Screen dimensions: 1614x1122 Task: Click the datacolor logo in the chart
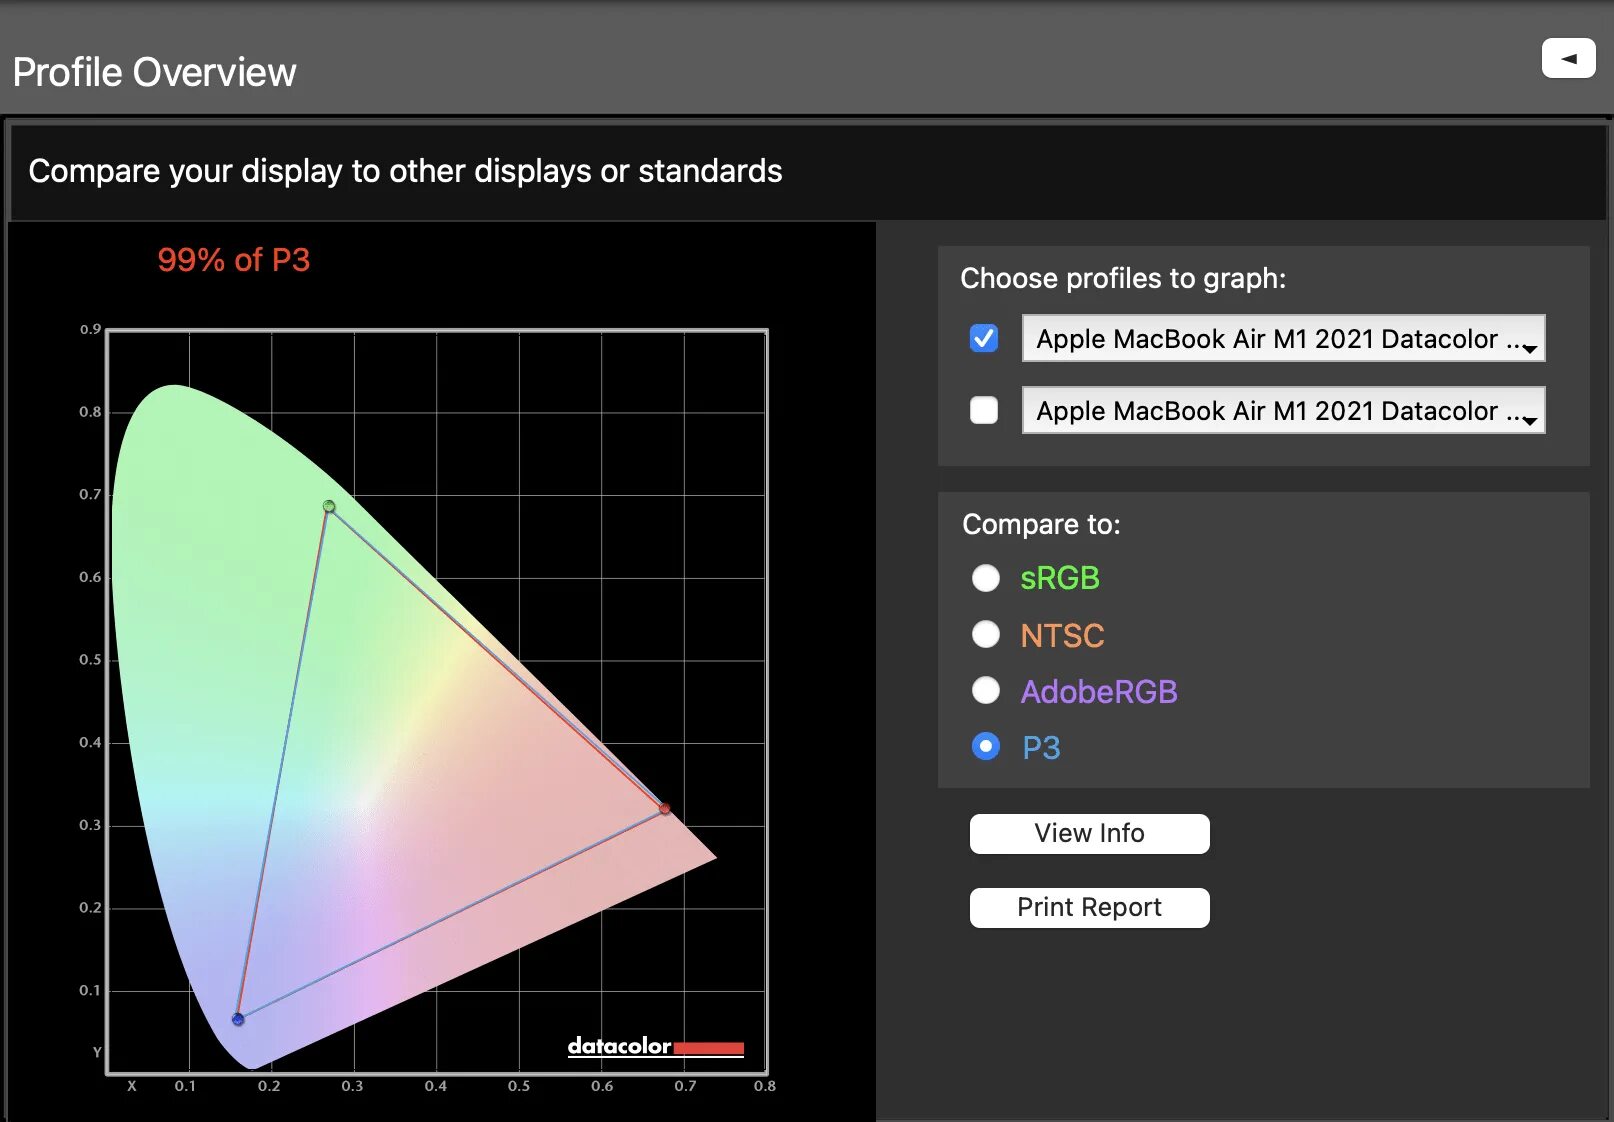(x=655, y=1046)
